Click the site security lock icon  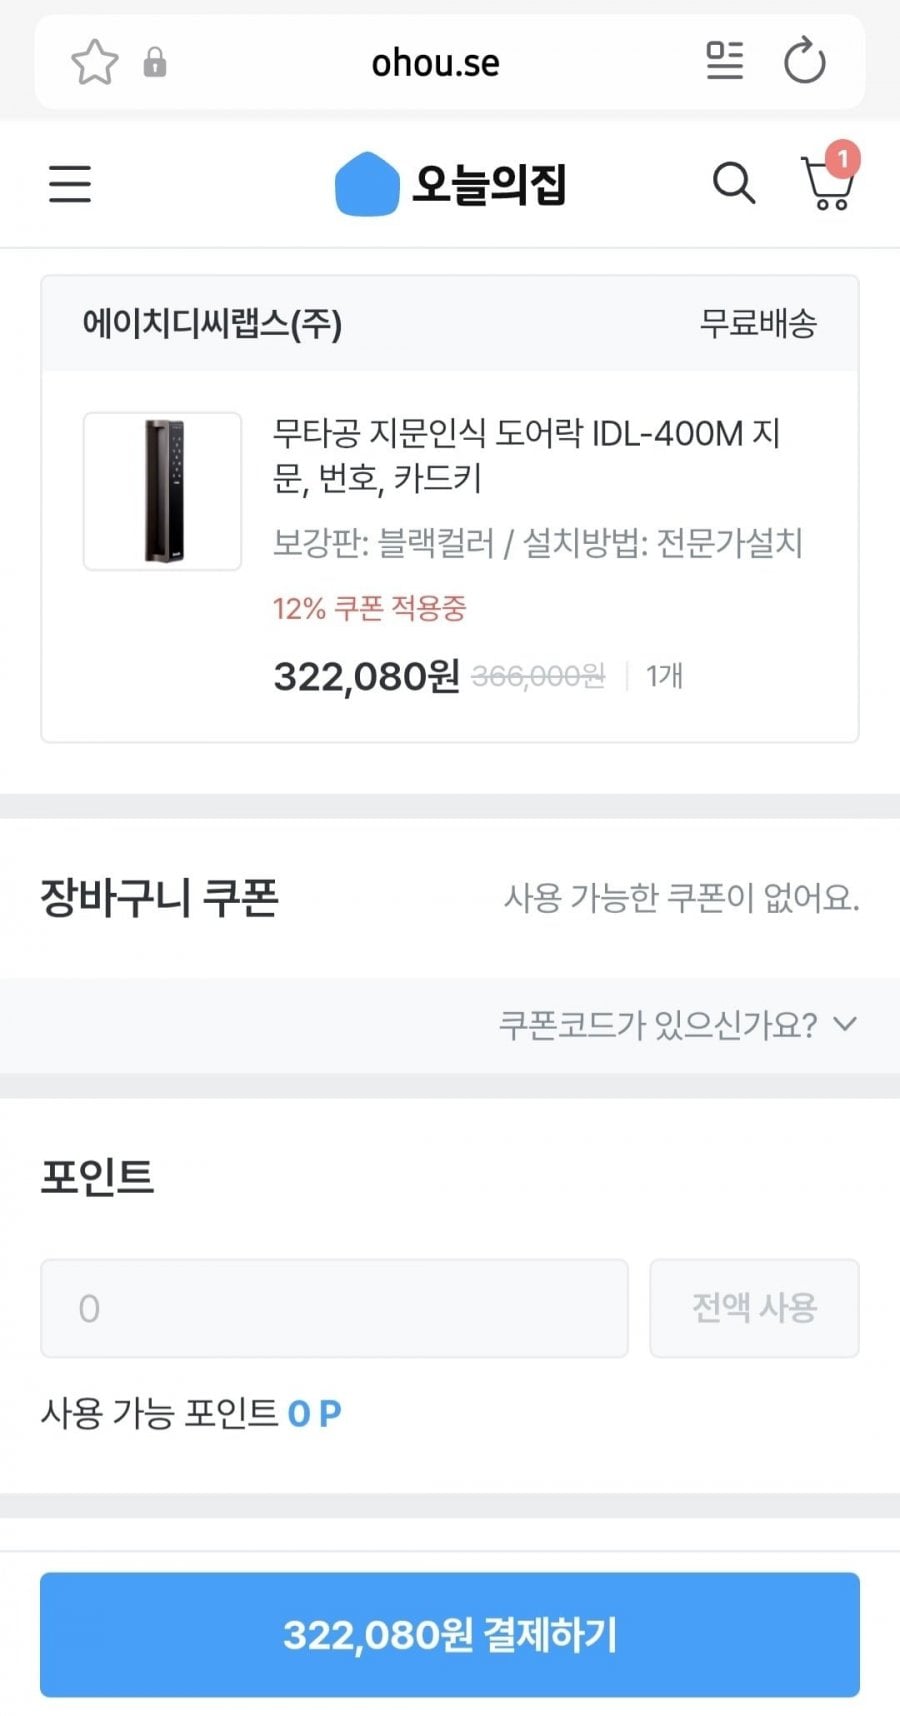click(x=155, y=63)
